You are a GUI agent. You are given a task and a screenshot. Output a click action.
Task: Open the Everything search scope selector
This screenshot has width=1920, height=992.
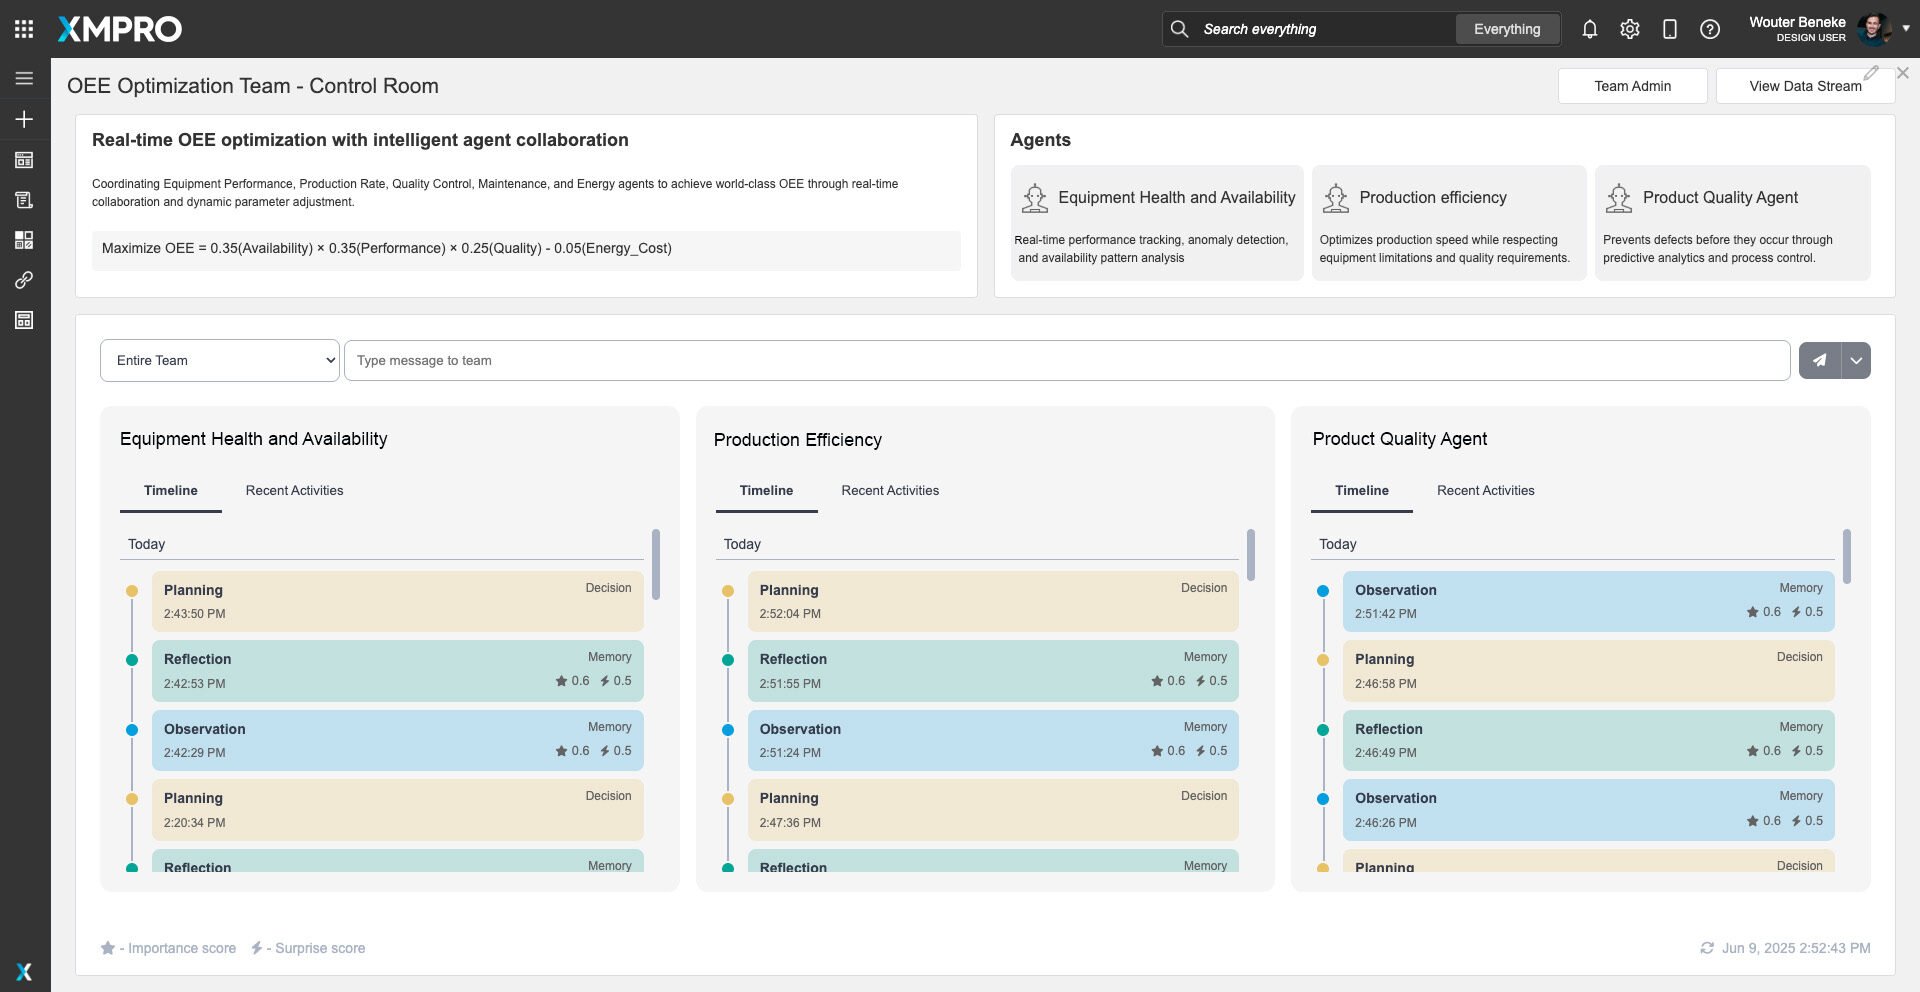[x=1506, y=29]
